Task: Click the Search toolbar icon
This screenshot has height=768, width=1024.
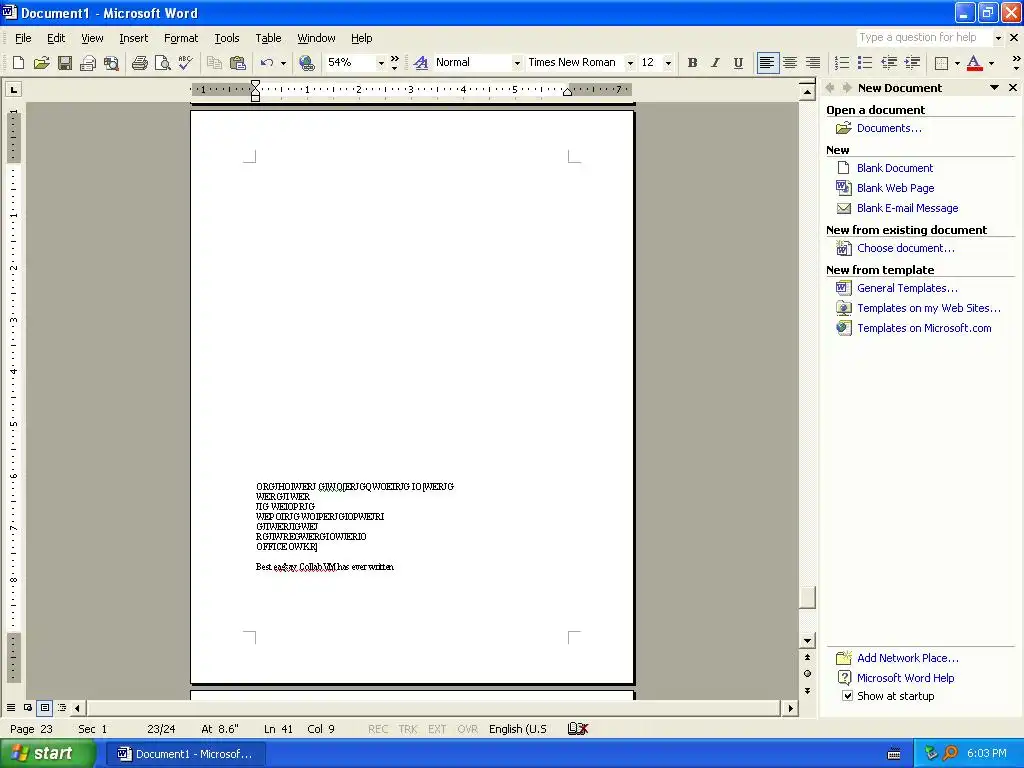Action: 112,63
